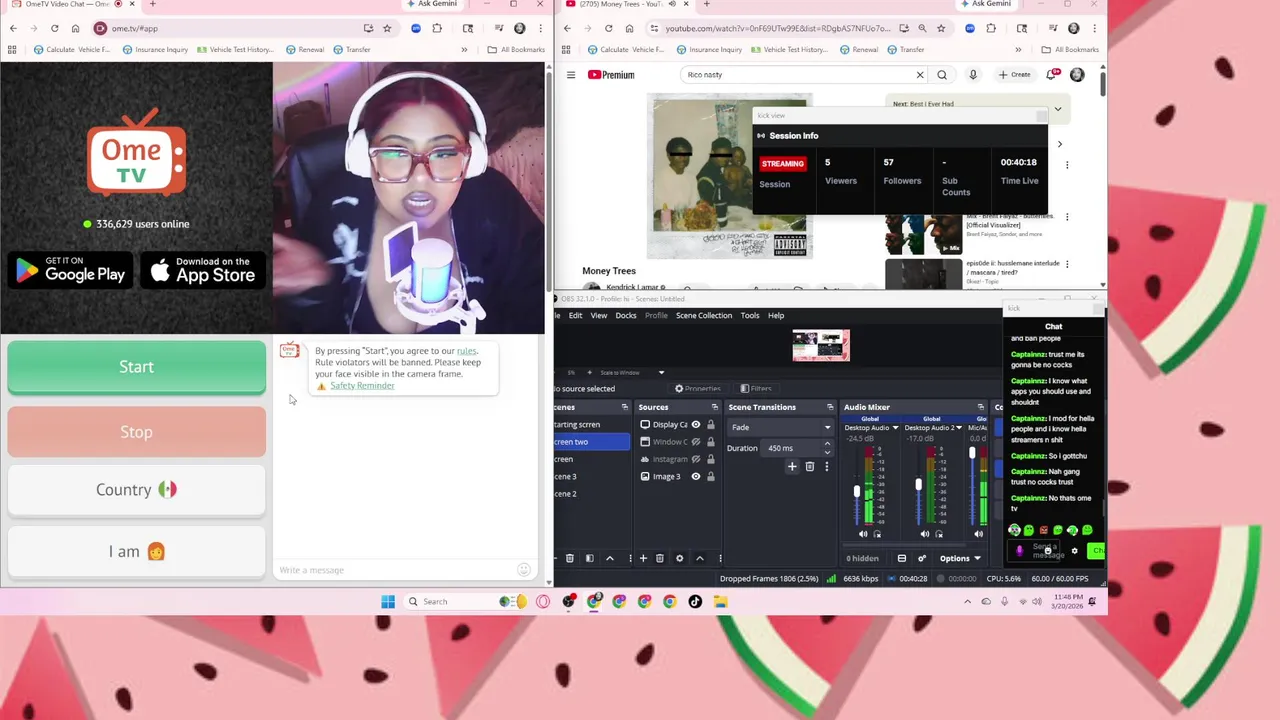Adjust the Mic/Aux volume fader
Screen dimensions: 1280x720
point(972,454)
